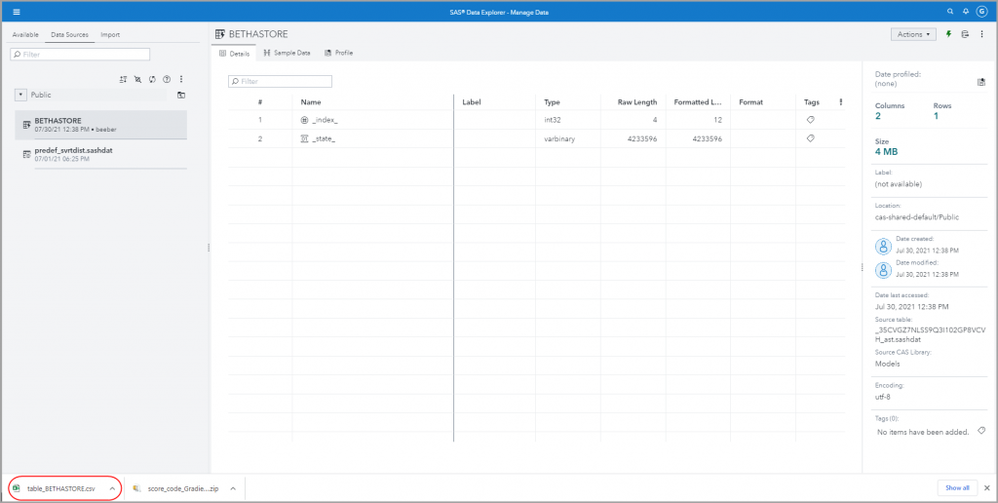
Task: Click the _state_ column type icon
Action: [304, 138]
